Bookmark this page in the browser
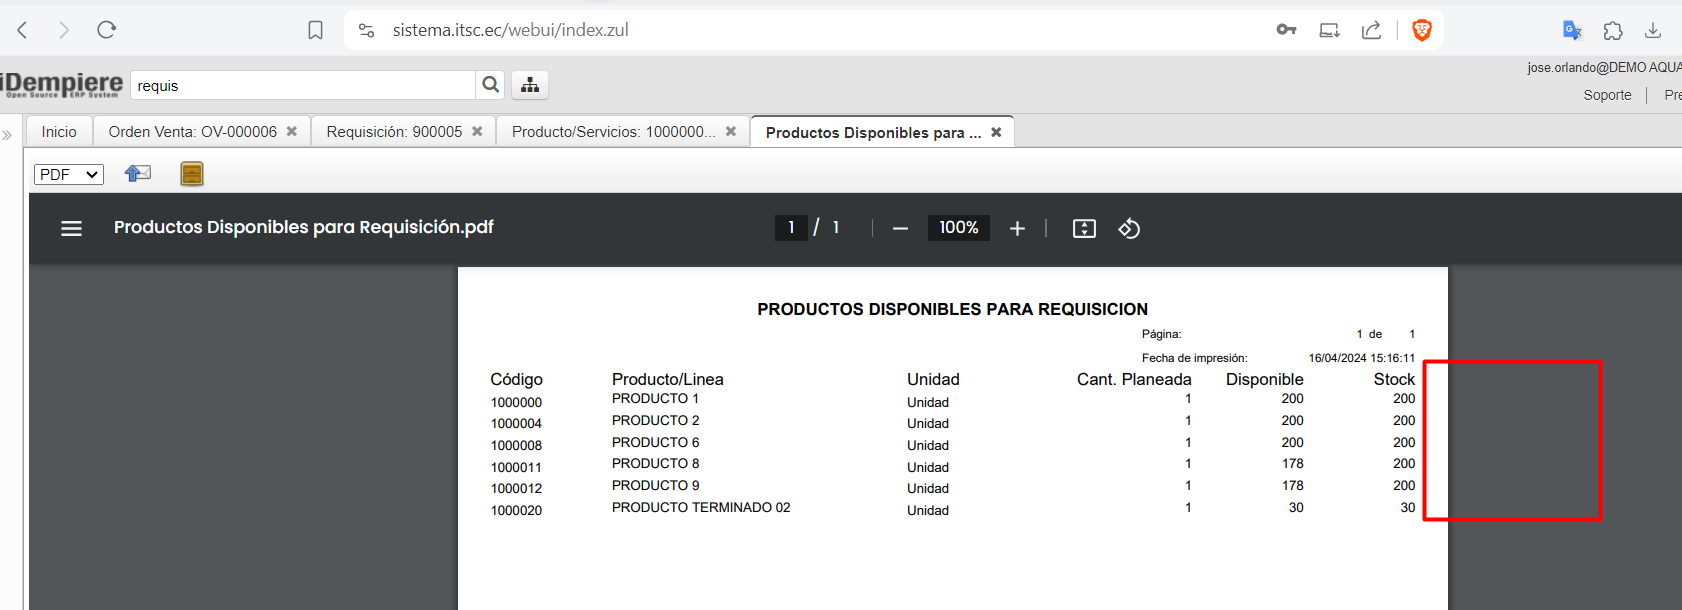This screenshot has width=1682, height=610. 316,30
